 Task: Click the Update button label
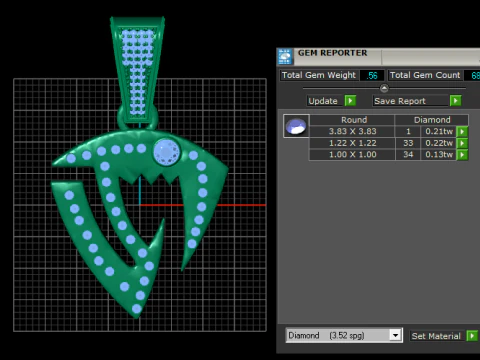(x=323, y=101)
